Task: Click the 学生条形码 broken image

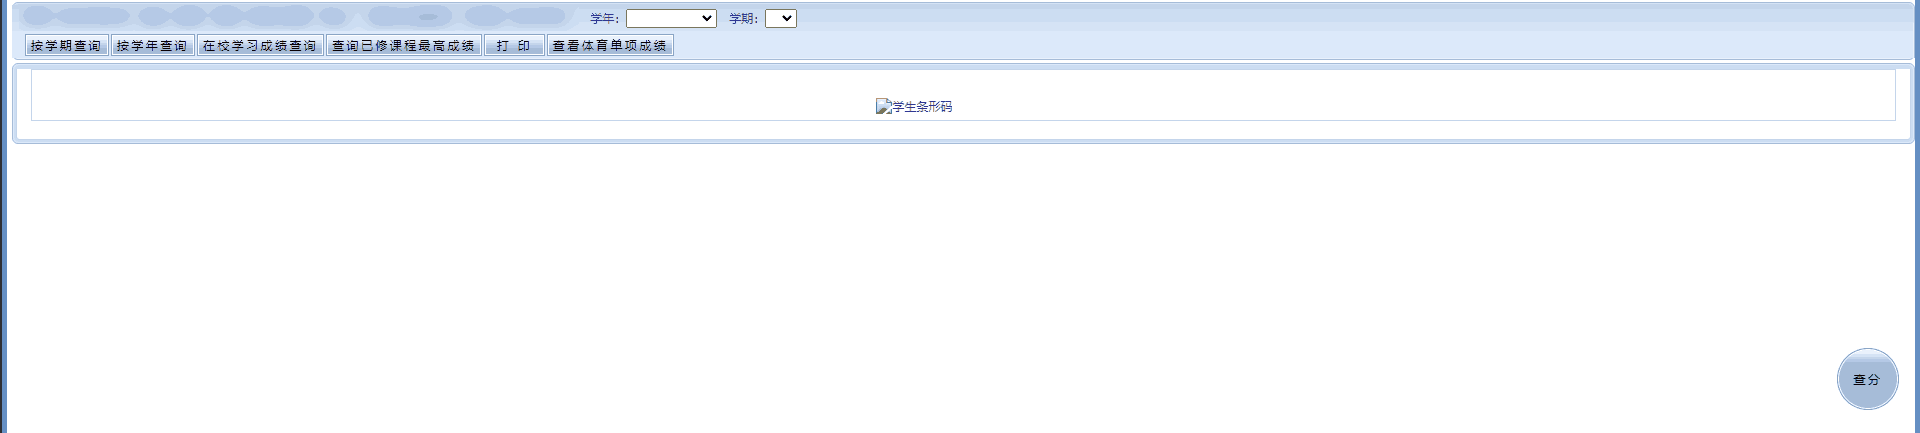Action: point(914,106)
